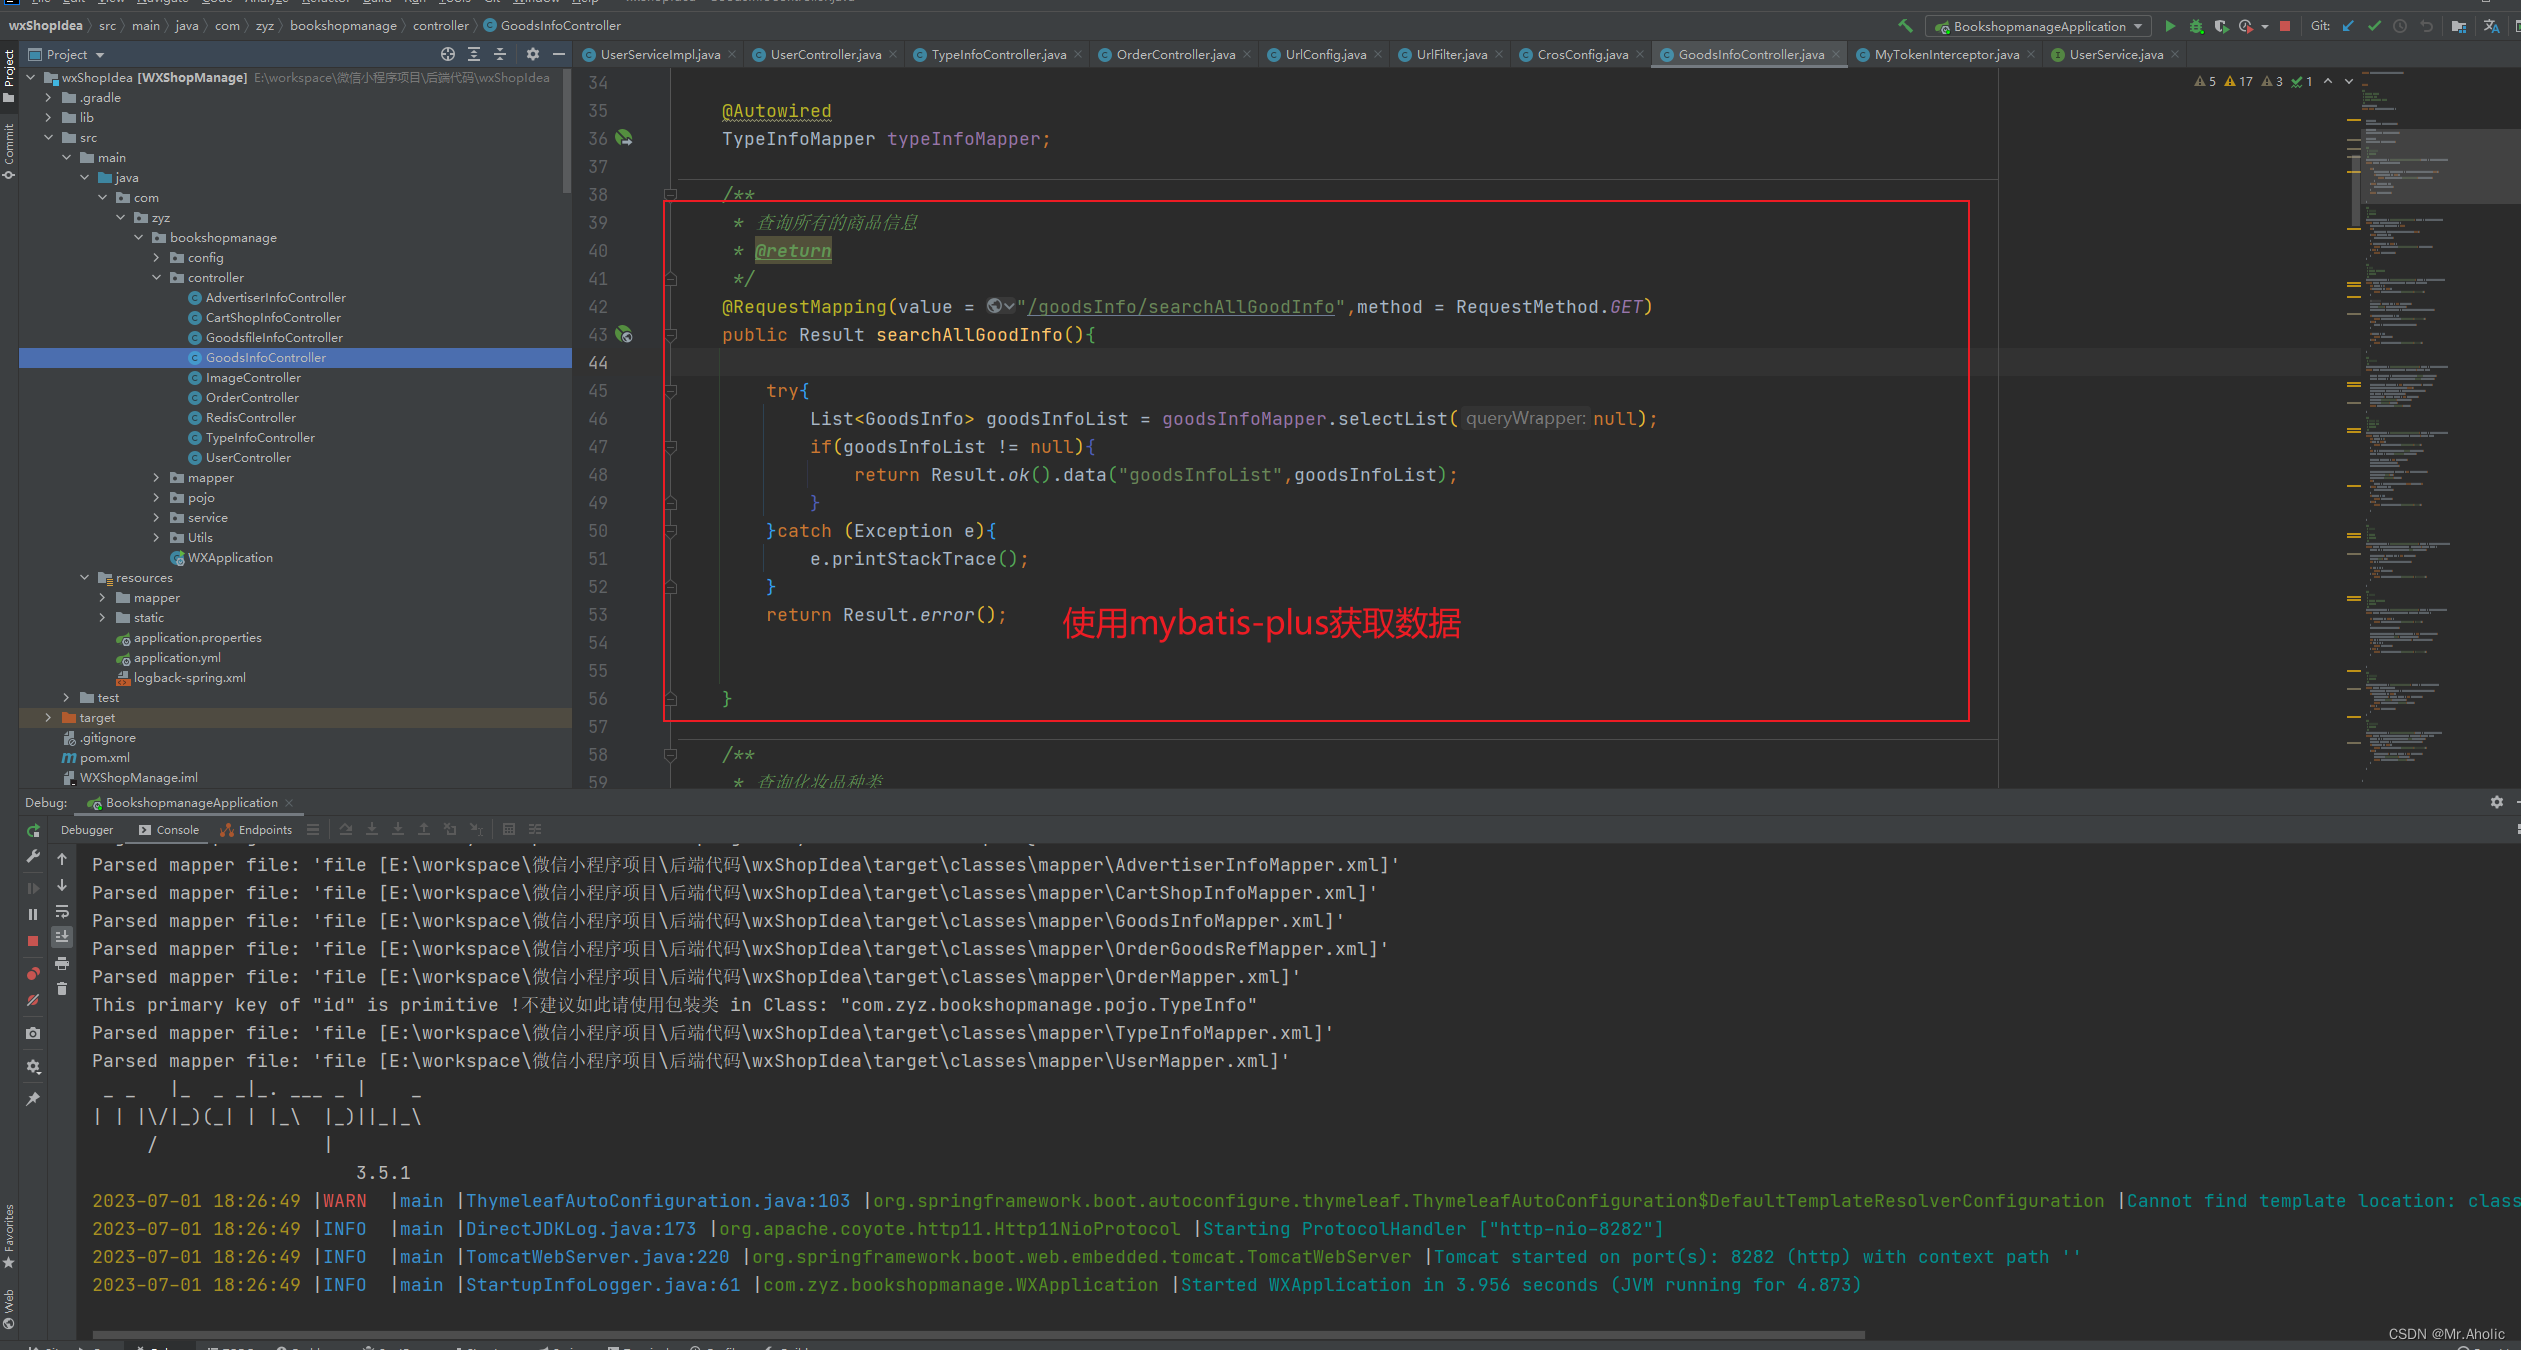The image size is (2521, 1350).
Task: Switch to UserController.java tab
Action: (825, 54)
